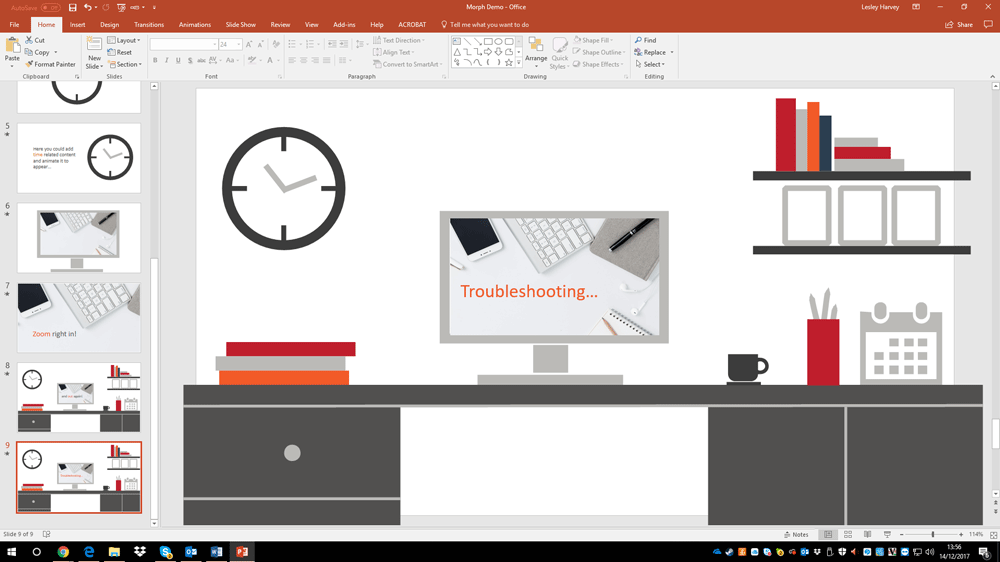The image size is (1000, 562).
Task: Click the Undo arrow icon
Action: coord(87,7)
